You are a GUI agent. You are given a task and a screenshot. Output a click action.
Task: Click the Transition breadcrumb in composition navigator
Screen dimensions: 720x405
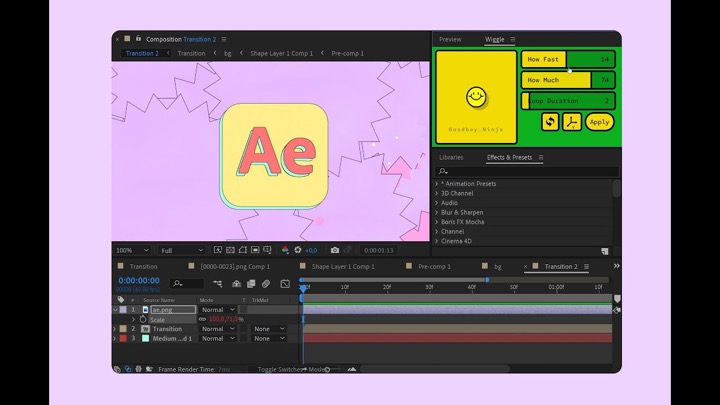[191, 53]
